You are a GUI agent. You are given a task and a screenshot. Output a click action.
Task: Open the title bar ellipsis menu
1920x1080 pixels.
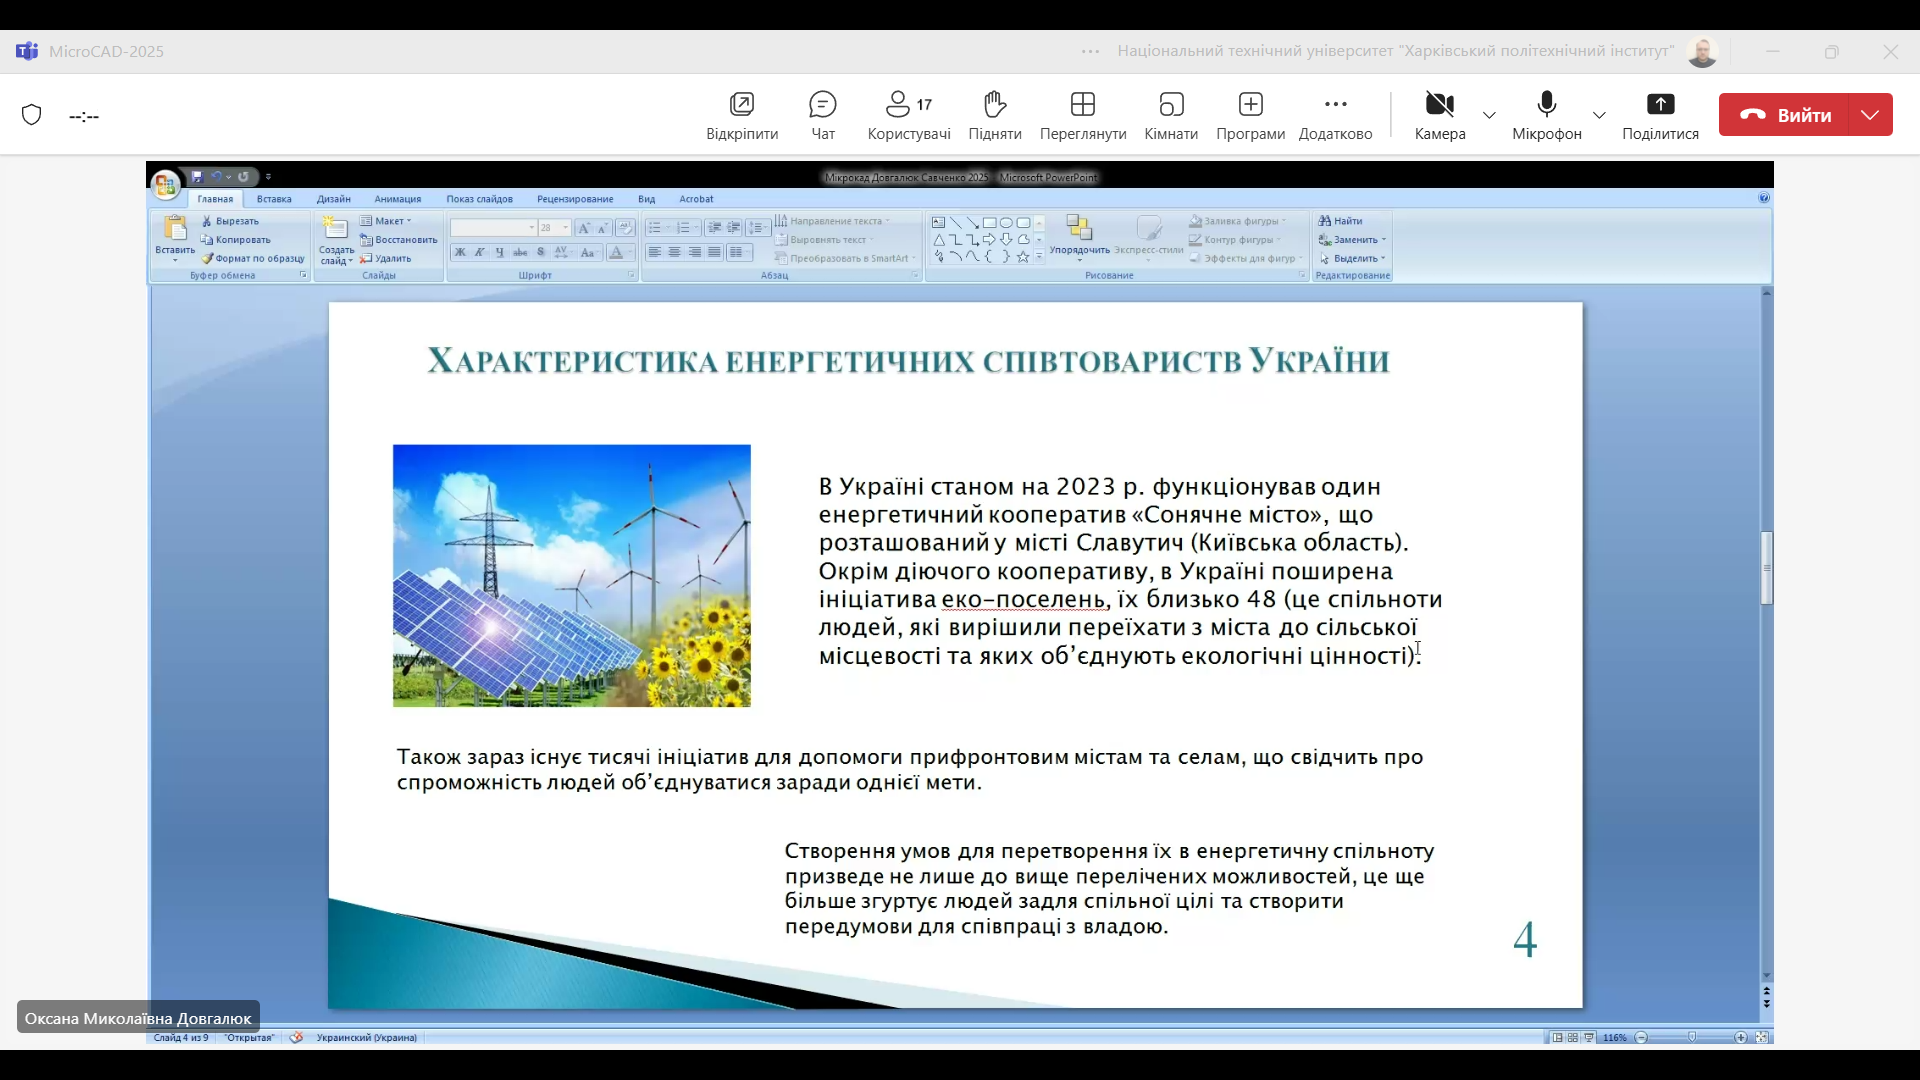click(x=1090, y=51)
